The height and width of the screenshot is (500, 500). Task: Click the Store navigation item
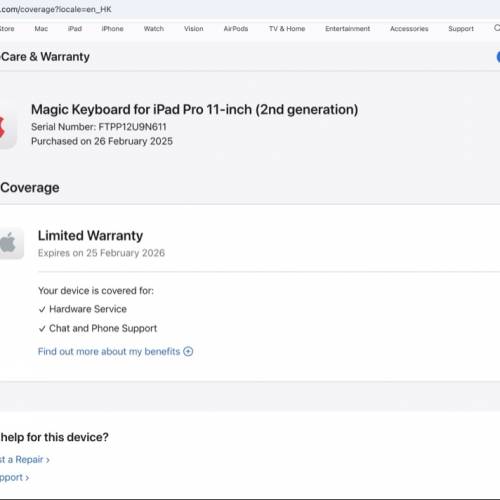(x=7, y=29)
